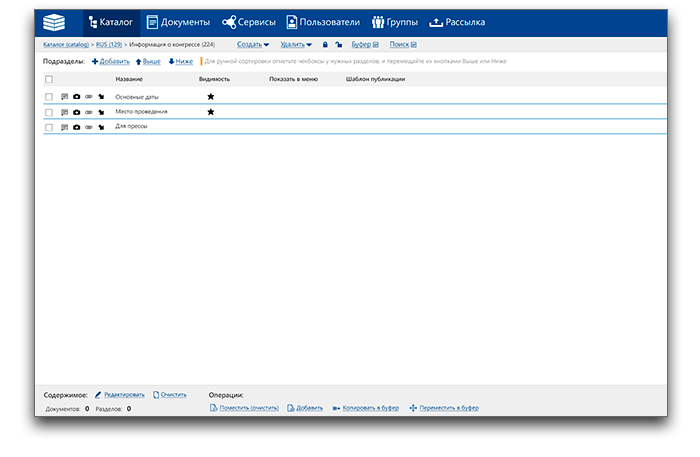This screenshot has width=700, height=457.
Task: Click the RUS (129) breadcrumb link
Action: 108,45
